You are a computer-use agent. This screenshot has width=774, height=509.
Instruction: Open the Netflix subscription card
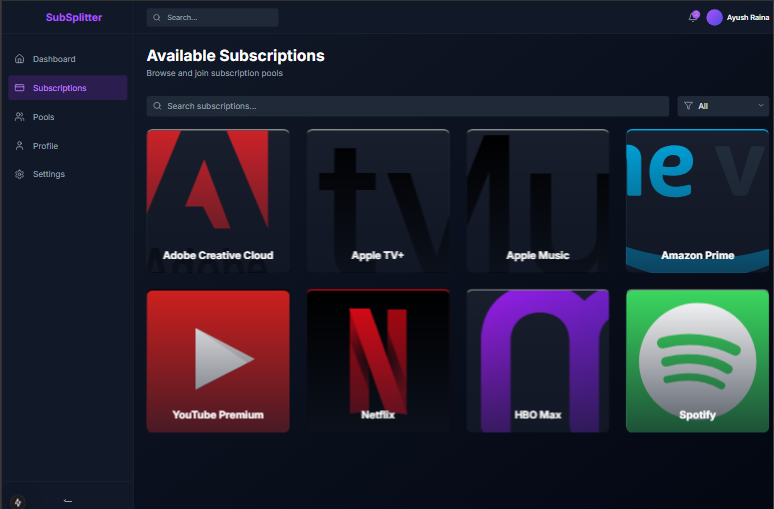[378, 361]
